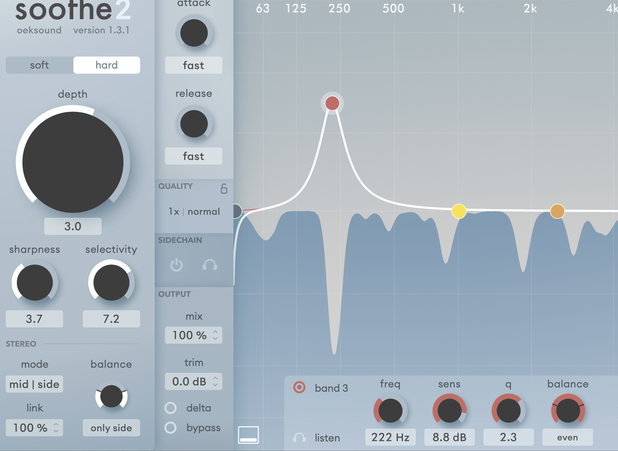Select the yellow band node
The height and width of the screenshot is (451, 618).
pos(459,211)
